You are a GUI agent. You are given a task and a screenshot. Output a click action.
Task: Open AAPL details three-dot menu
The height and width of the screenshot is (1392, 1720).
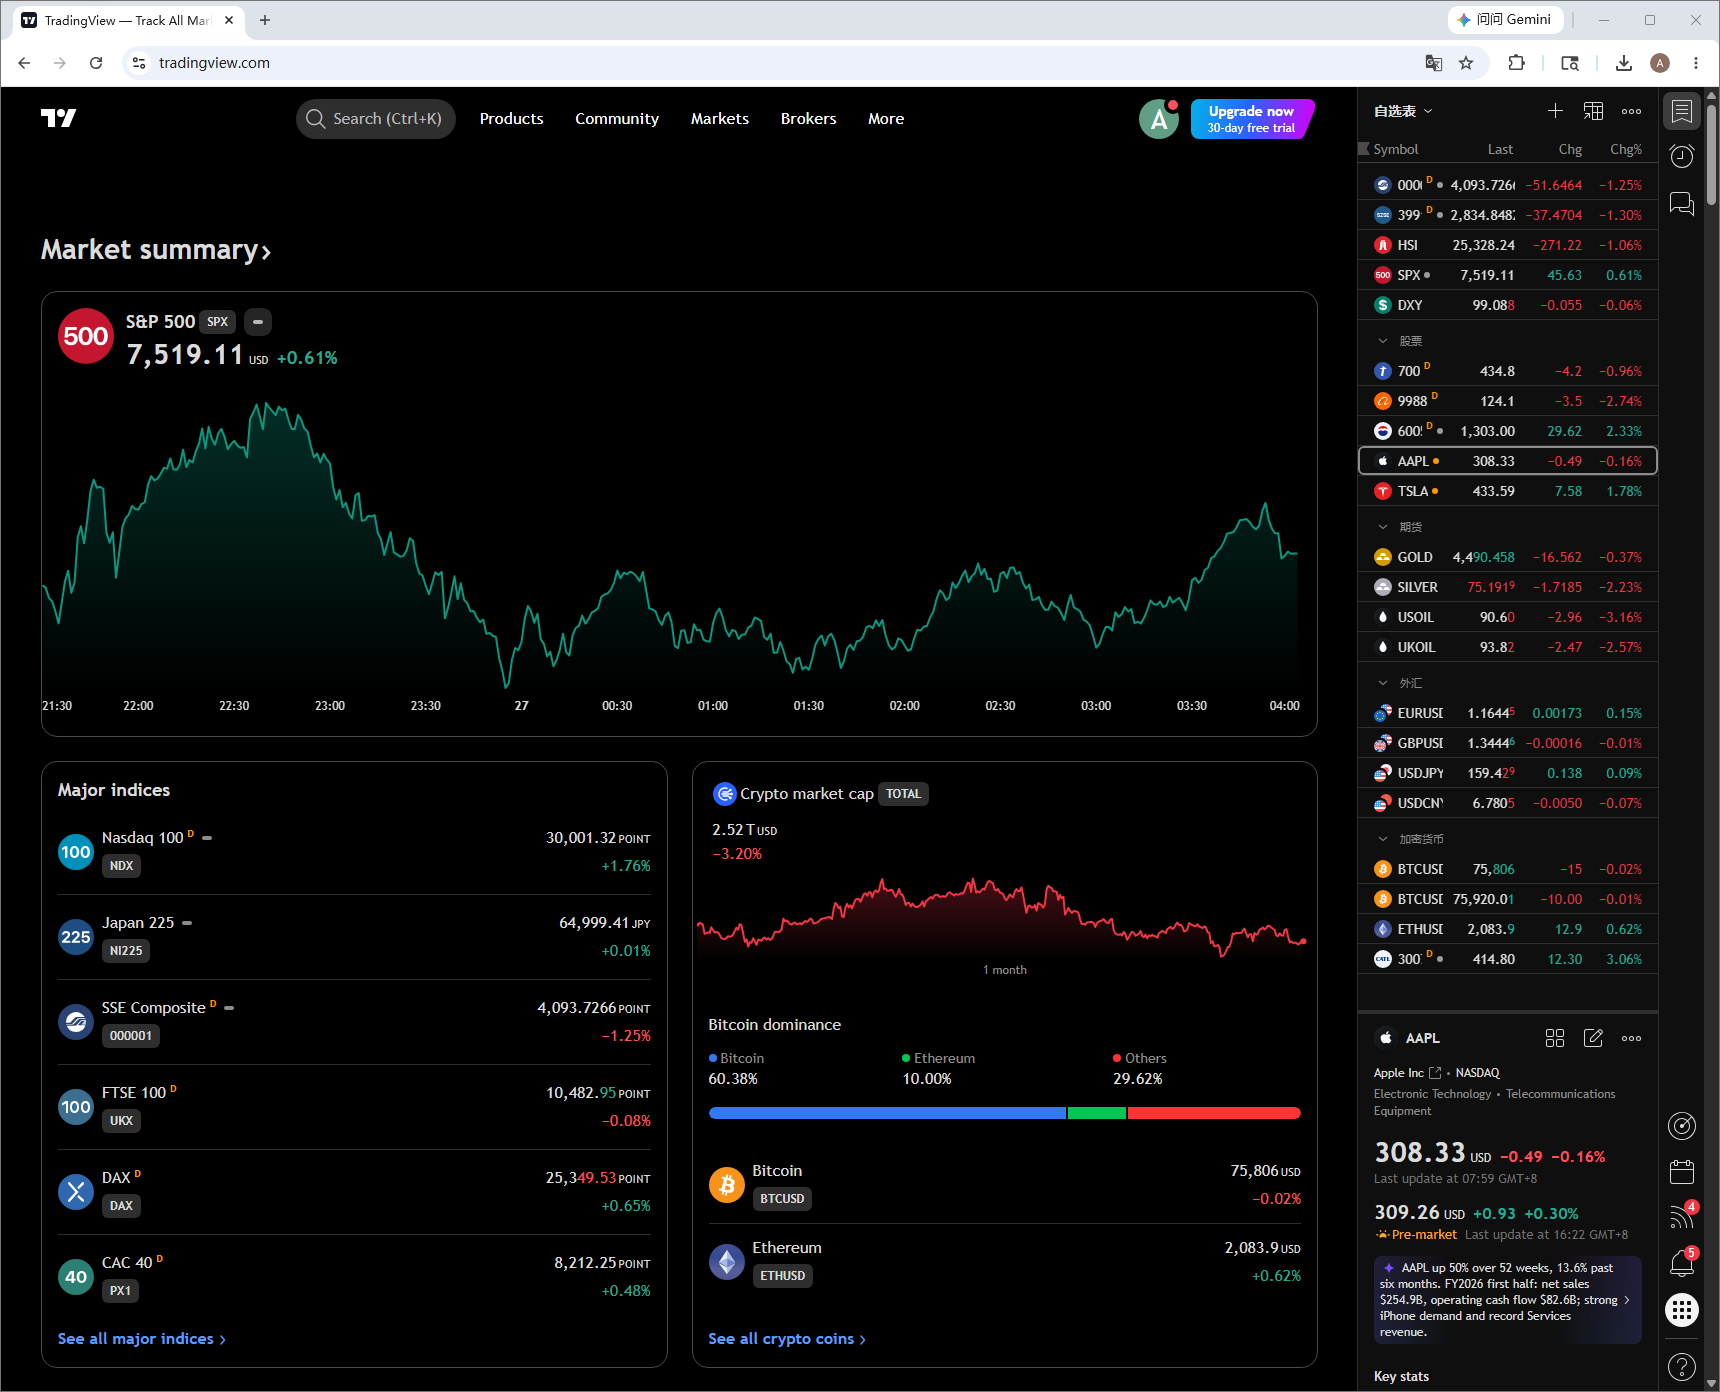click(1631, 1038)
